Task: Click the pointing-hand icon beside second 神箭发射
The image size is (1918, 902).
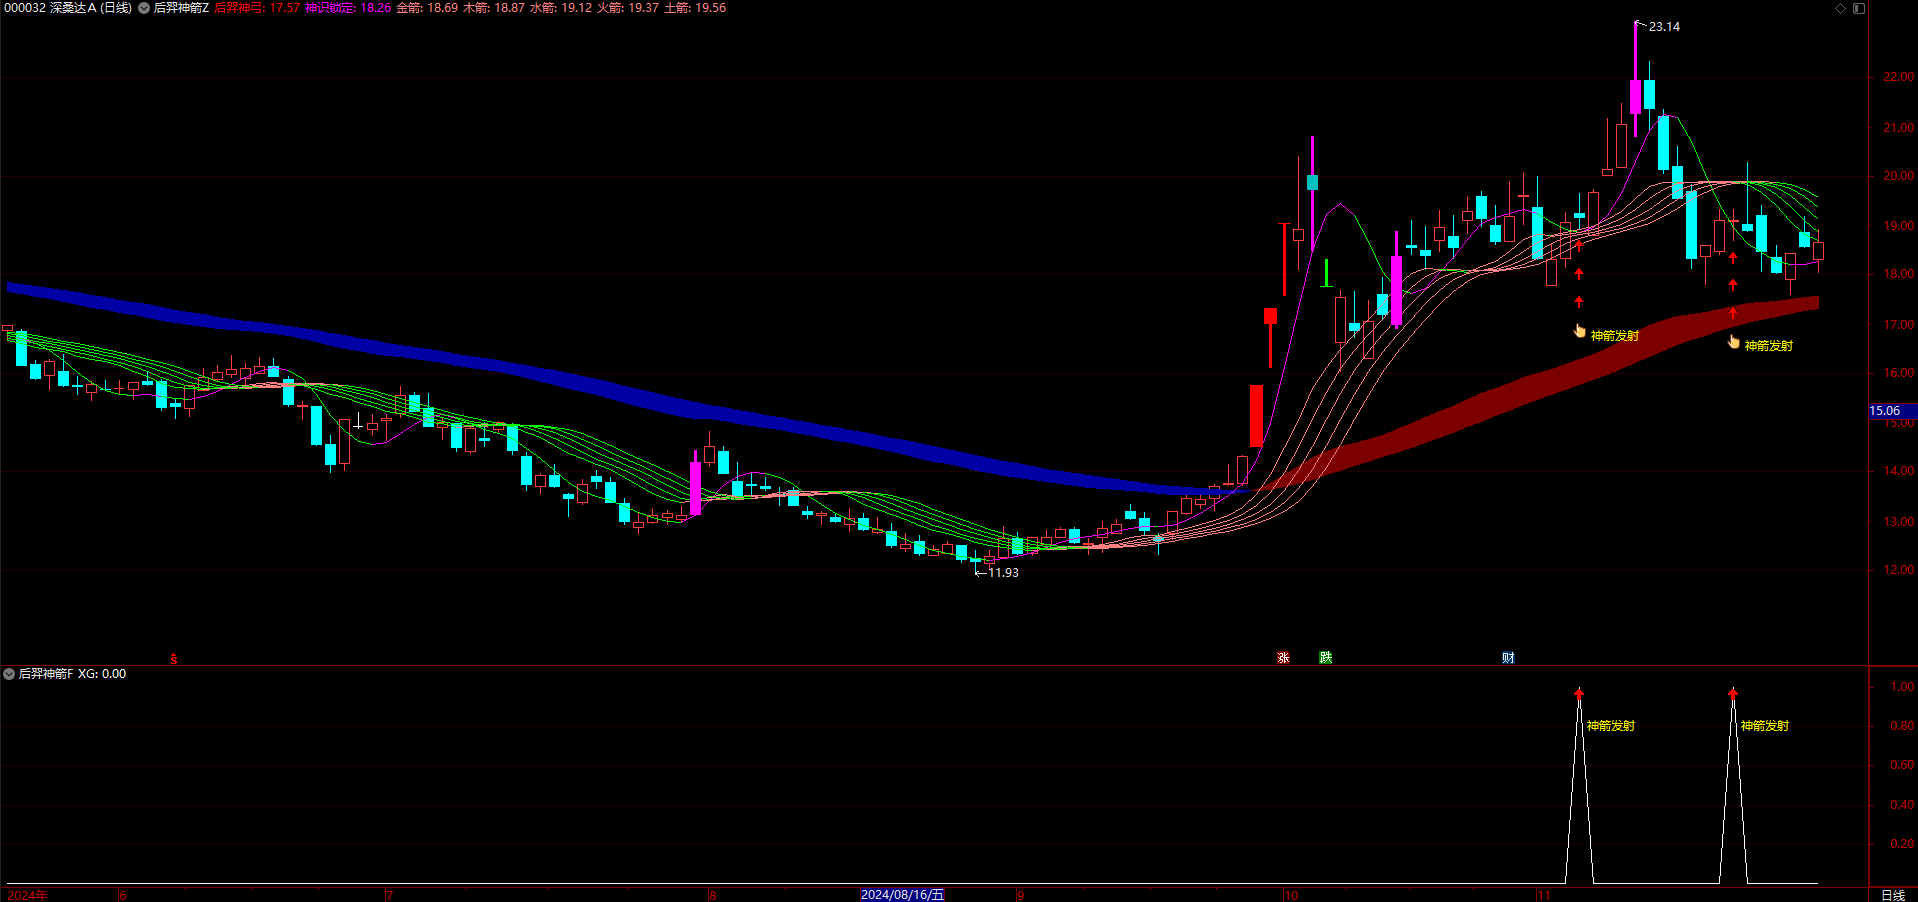Action: coord(1734,342)
